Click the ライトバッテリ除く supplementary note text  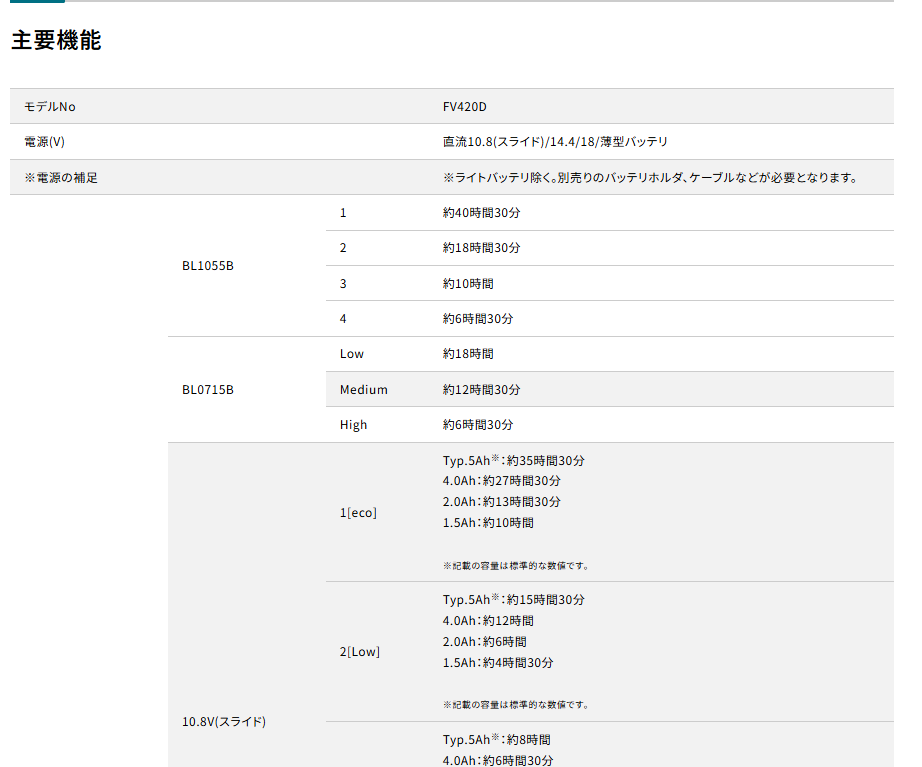coord(650,178)
